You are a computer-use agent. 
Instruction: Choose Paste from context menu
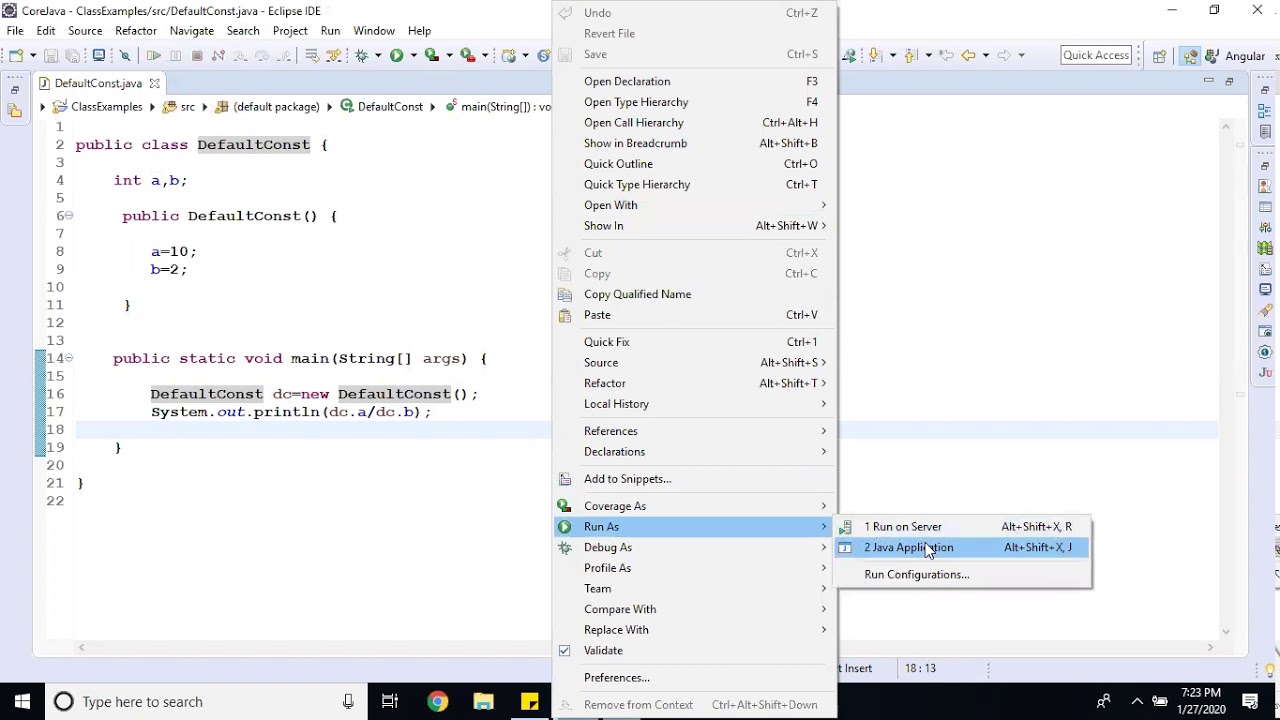694,315
